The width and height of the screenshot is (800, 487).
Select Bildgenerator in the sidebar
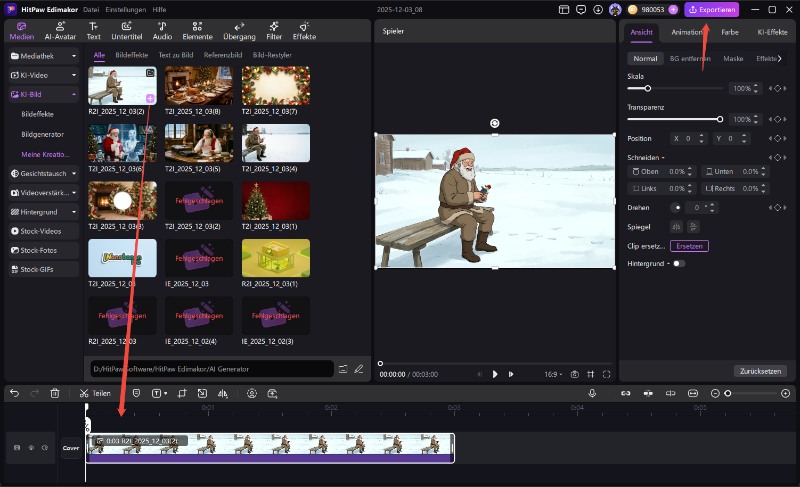point(42,135)
